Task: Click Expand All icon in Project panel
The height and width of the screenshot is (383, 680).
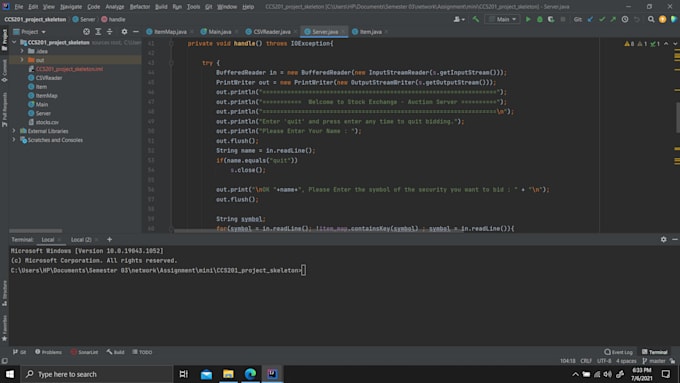Action: (x=98, y=32)
